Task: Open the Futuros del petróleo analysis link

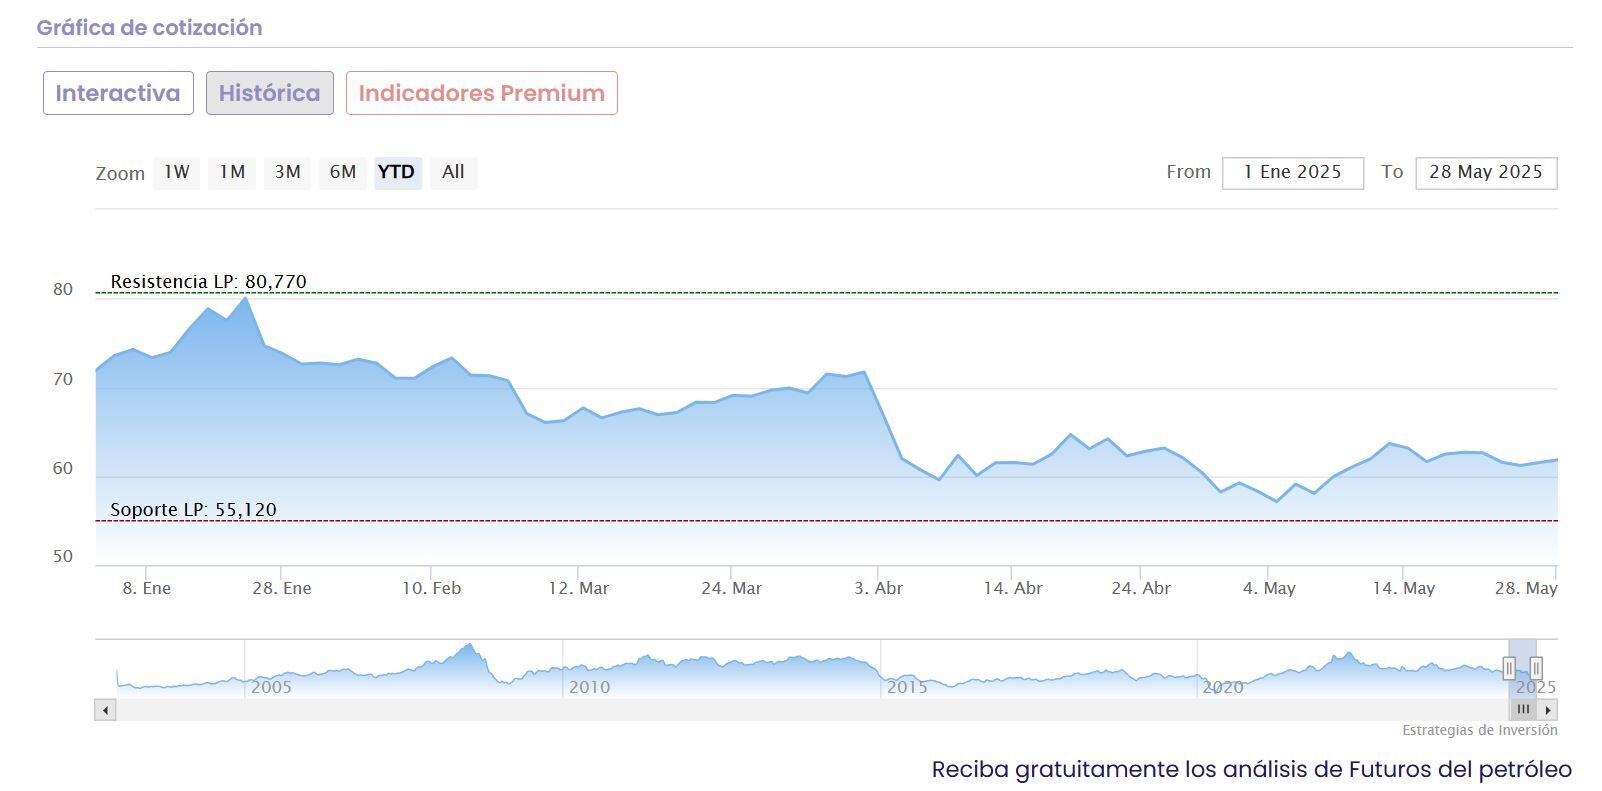Action: click(x=1251, y=769)
